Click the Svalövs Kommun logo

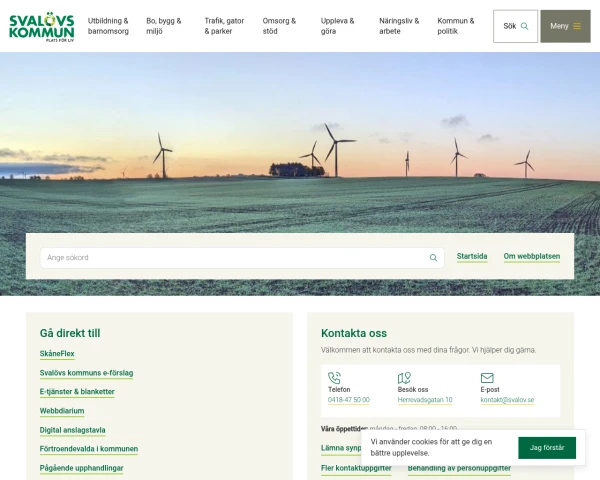(x=41, y=26)
